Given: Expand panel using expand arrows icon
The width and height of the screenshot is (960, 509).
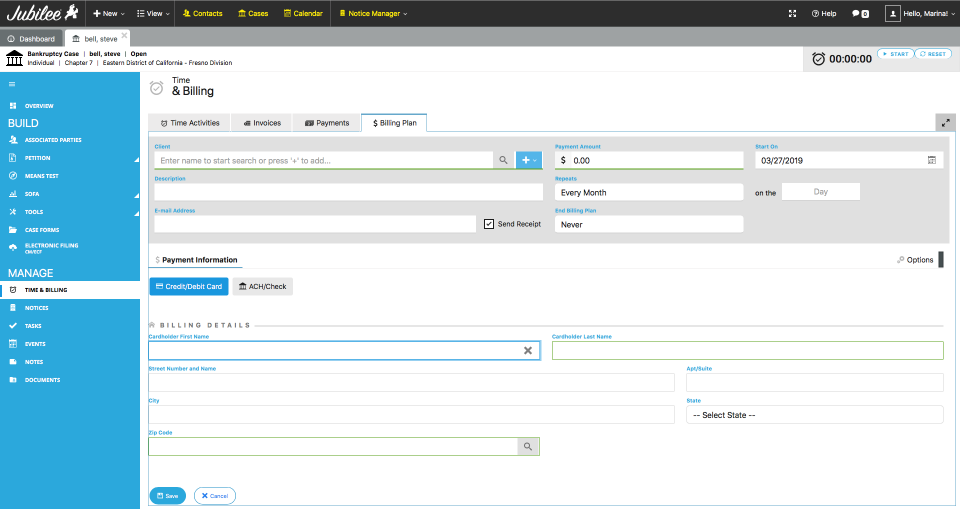Looking at the screenshot, I should click(945, 123).
